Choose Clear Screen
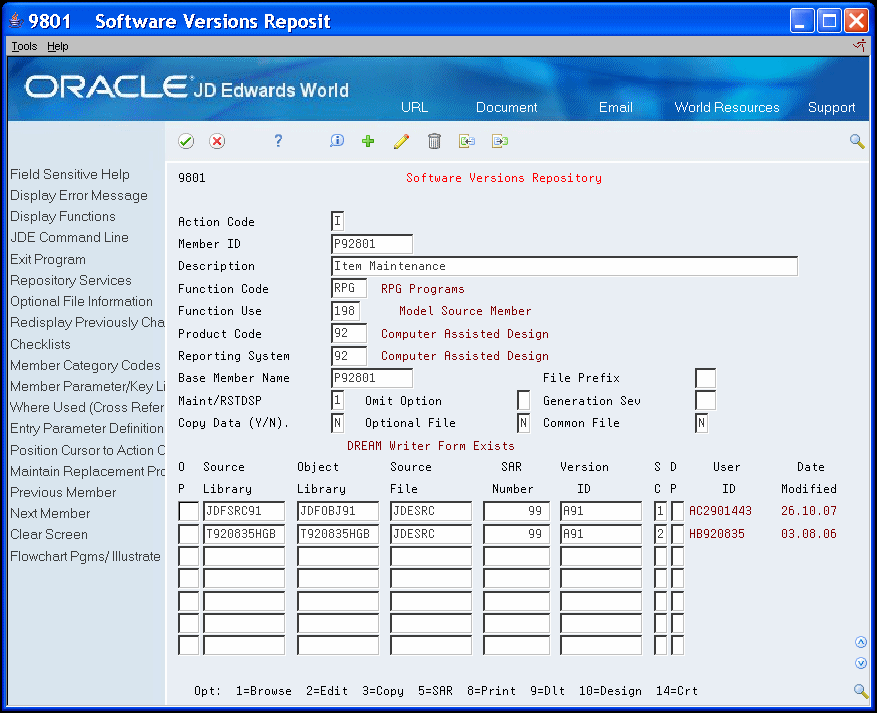Viewport: 877px width, 713px height. [49, 535]
